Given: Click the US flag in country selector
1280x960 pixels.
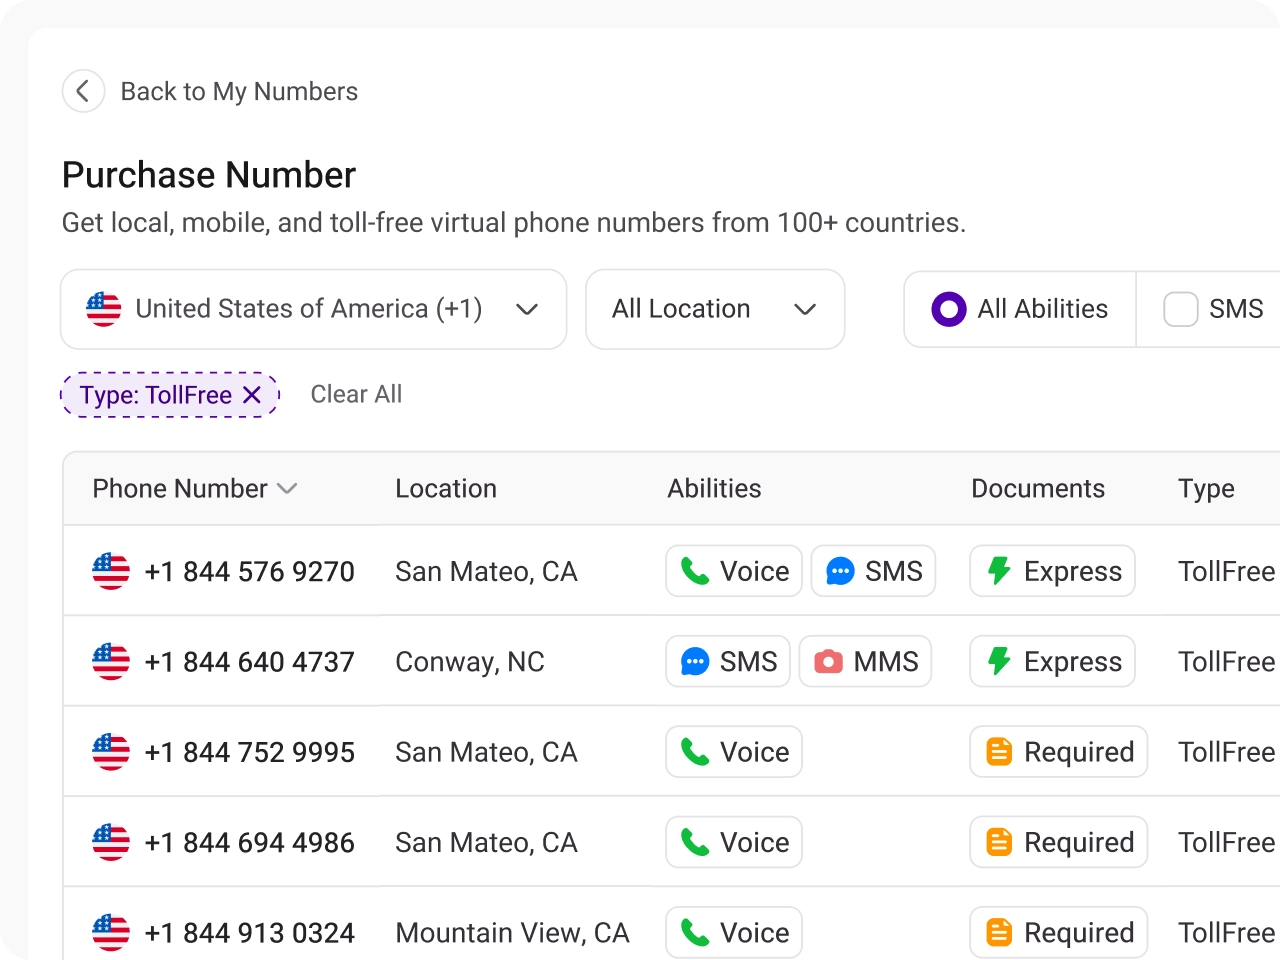Looking at the screenshot, I should coord(104,309).
